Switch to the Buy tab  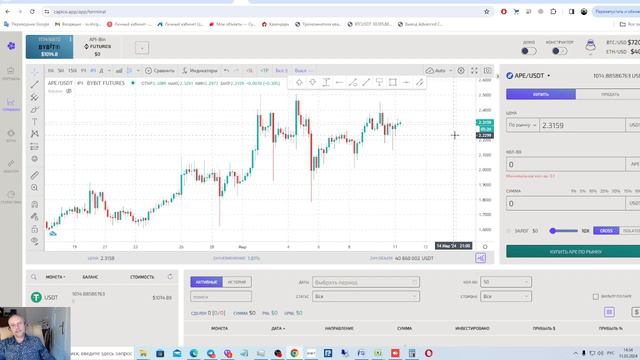[541, 94]
